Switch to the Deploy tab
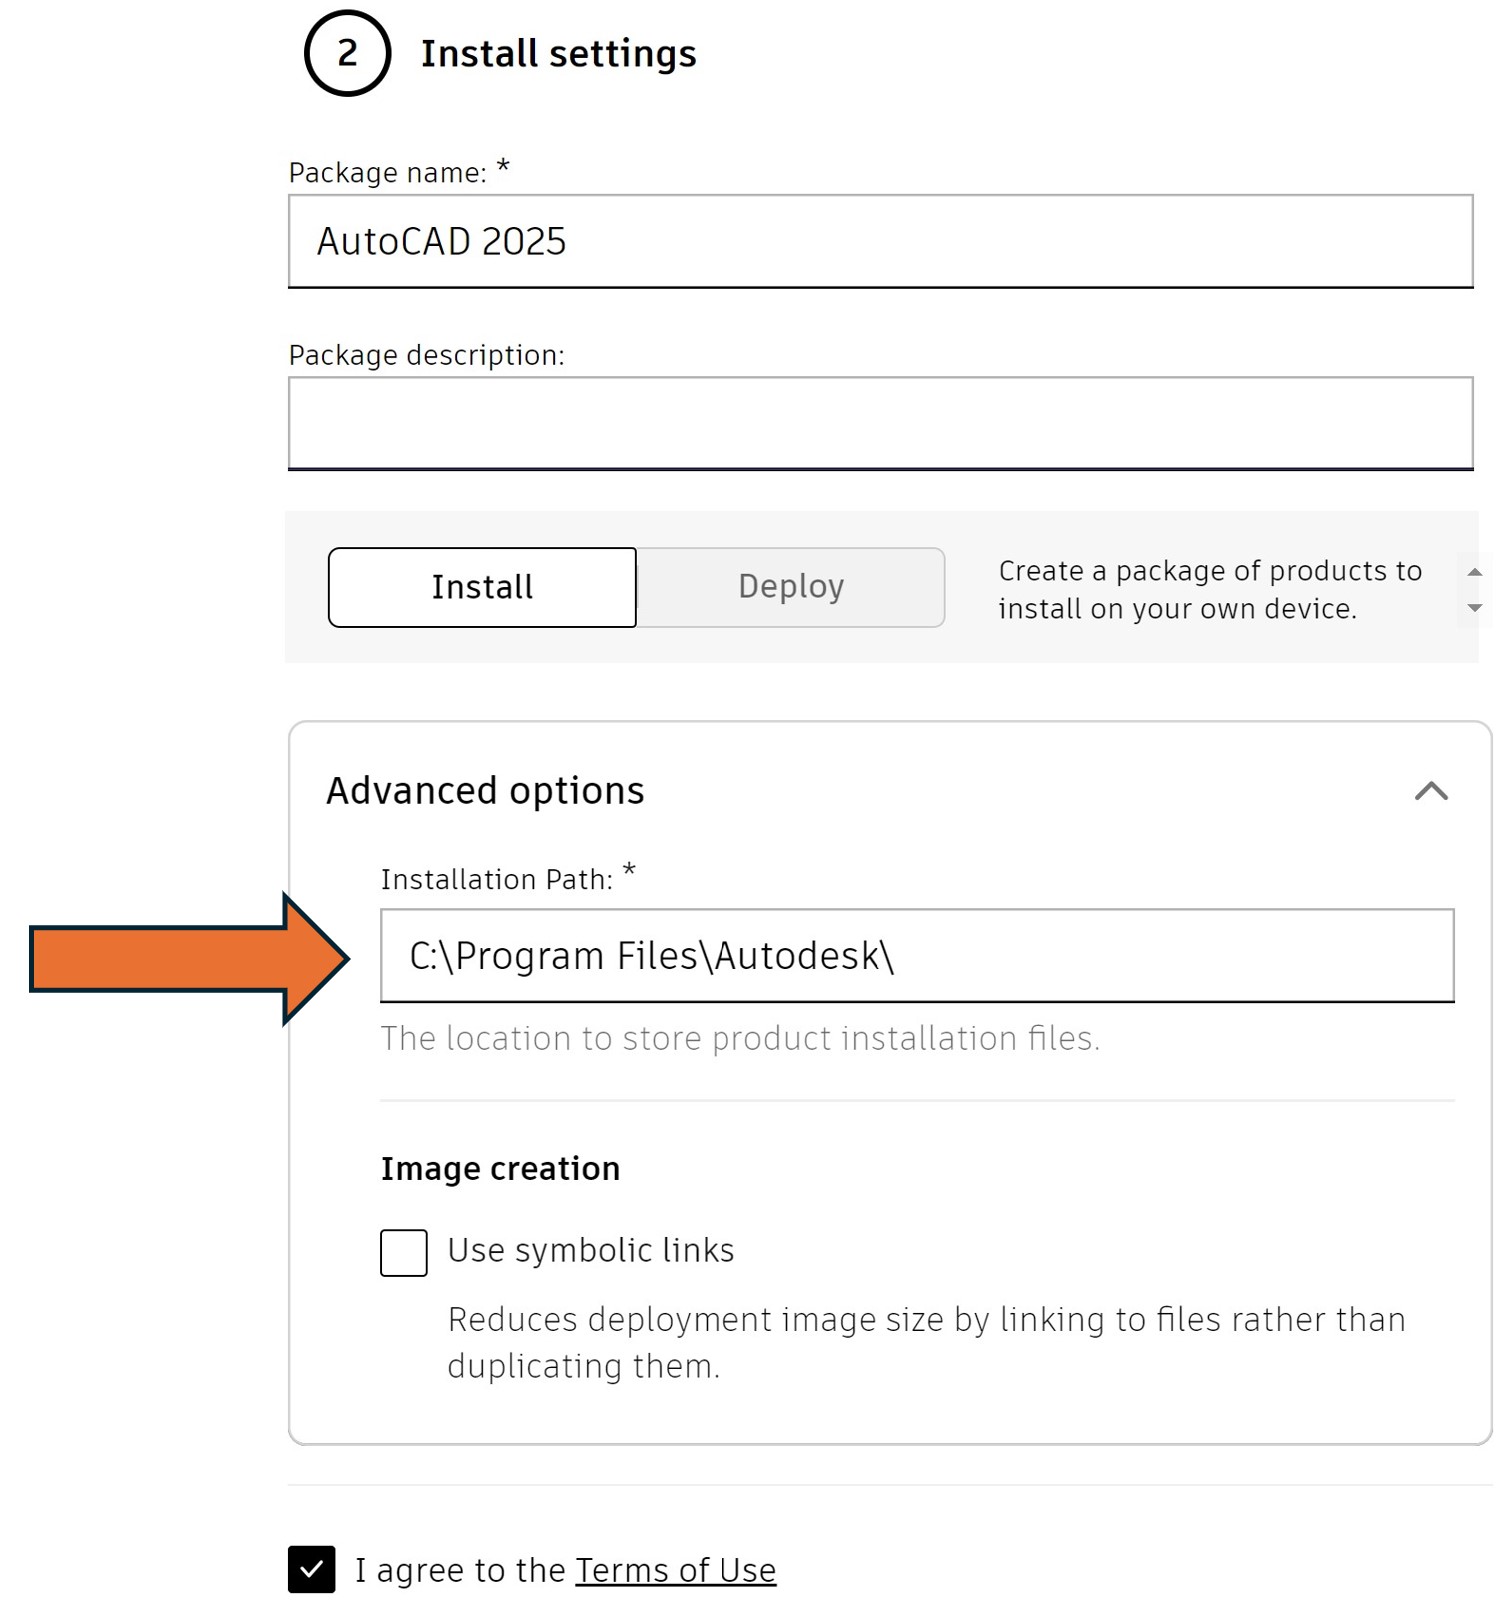Screen dimensions: 1498x1618 click(790, 587)
